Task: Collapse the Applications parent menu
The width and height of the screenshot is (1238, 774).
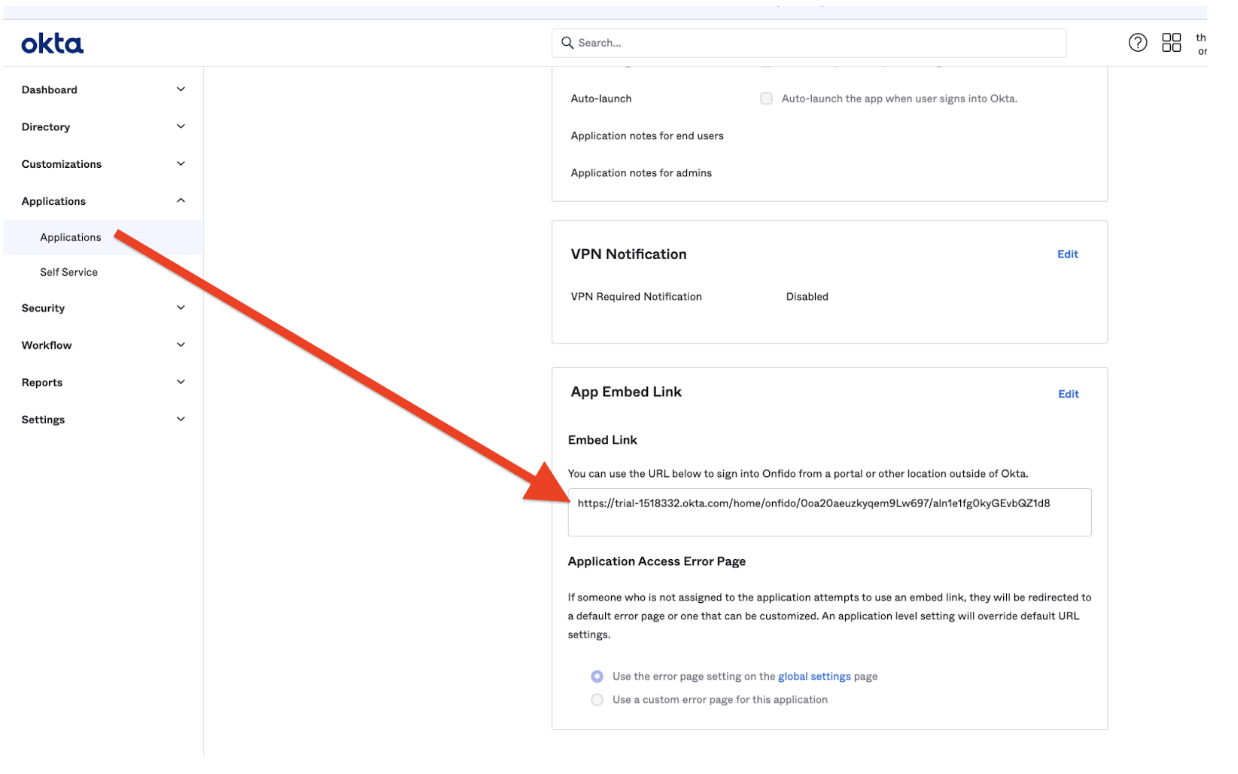Action: (x=102, y=201)
